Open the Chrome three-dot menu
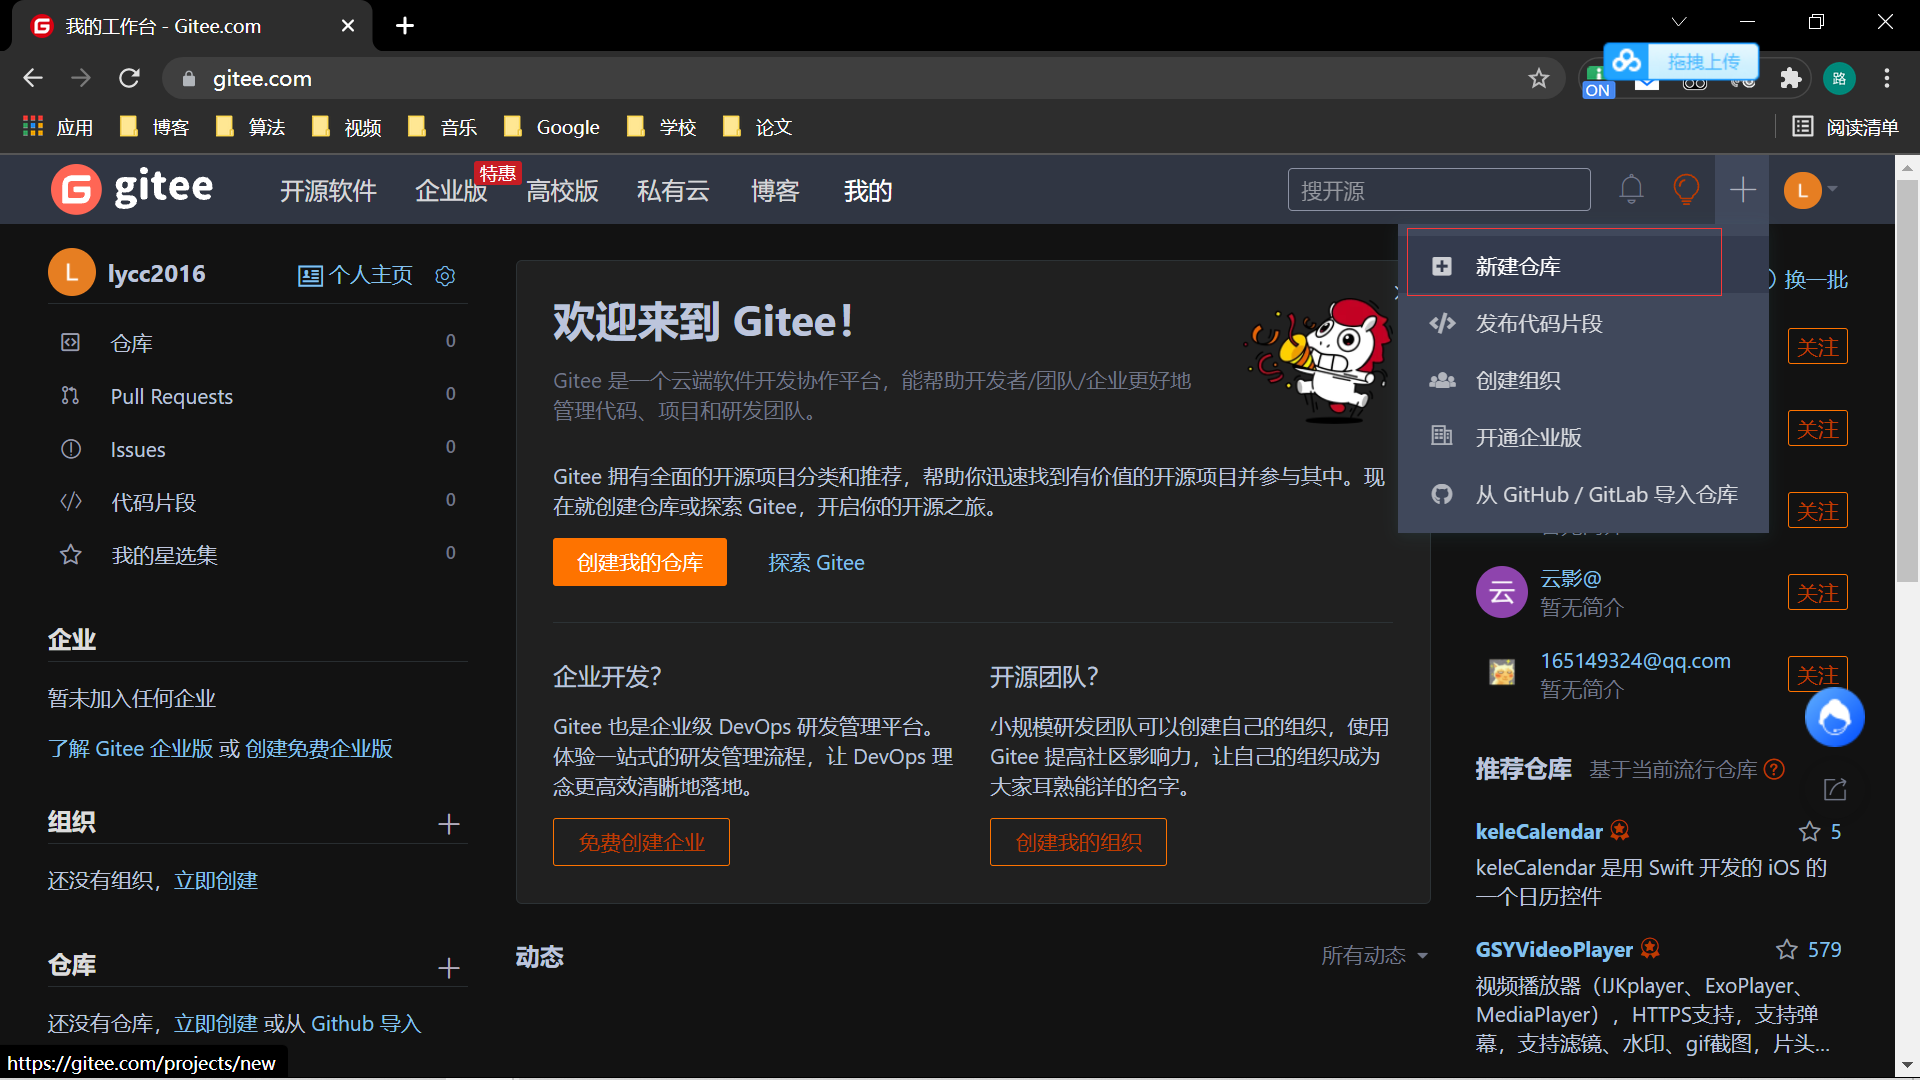 tap(1886, 78)
